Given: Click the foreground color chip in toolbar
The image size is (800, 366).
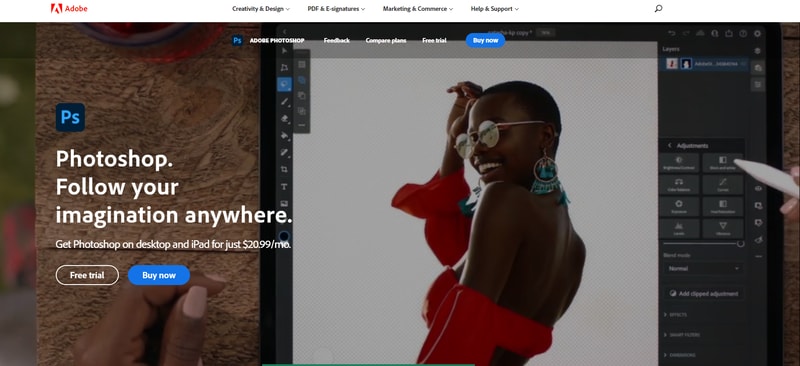Looking at the screenshot, I should (284, 236).
